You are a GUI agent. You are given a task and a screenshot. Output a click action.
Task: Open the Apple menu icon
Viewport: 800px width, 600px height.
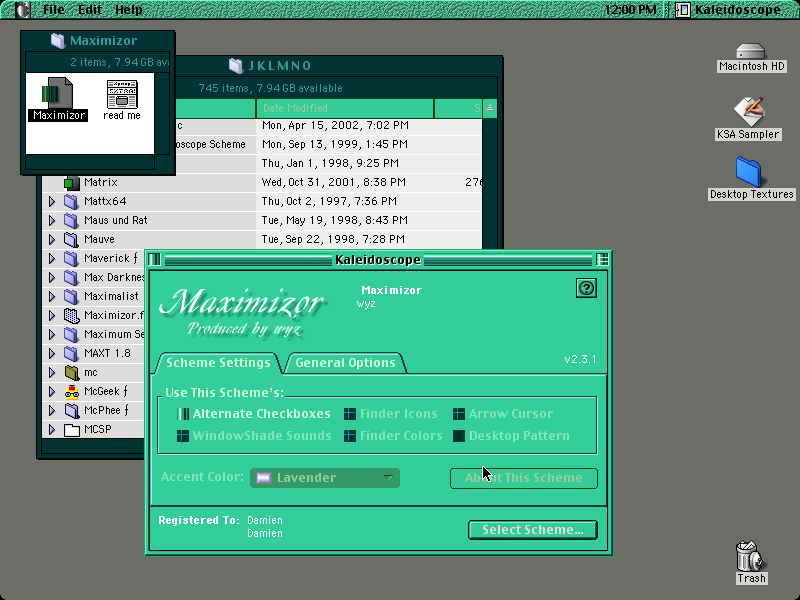coord(22,10)
